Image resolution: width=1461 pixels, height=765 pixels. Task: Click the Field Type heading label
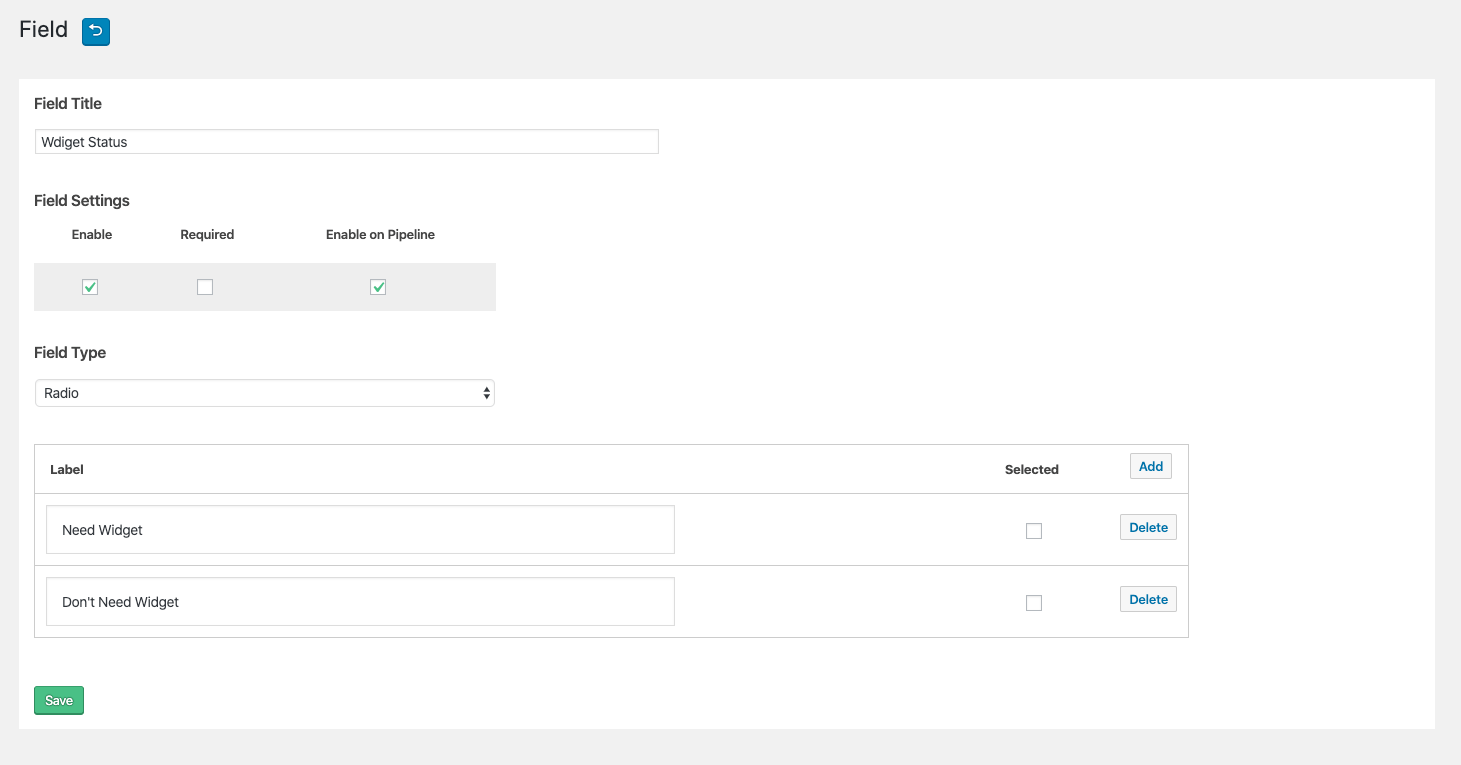[x=70, y=352]
